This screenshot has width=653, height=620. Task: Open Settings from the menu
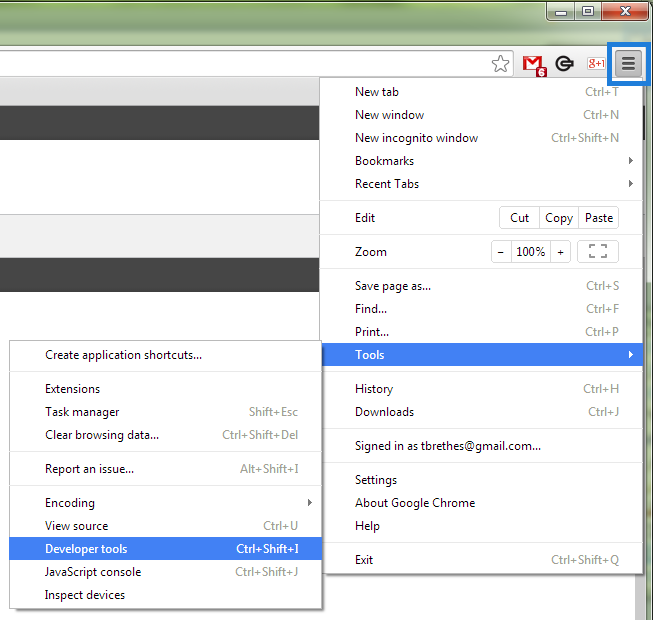pyautogui.click(x=481, y=480)
